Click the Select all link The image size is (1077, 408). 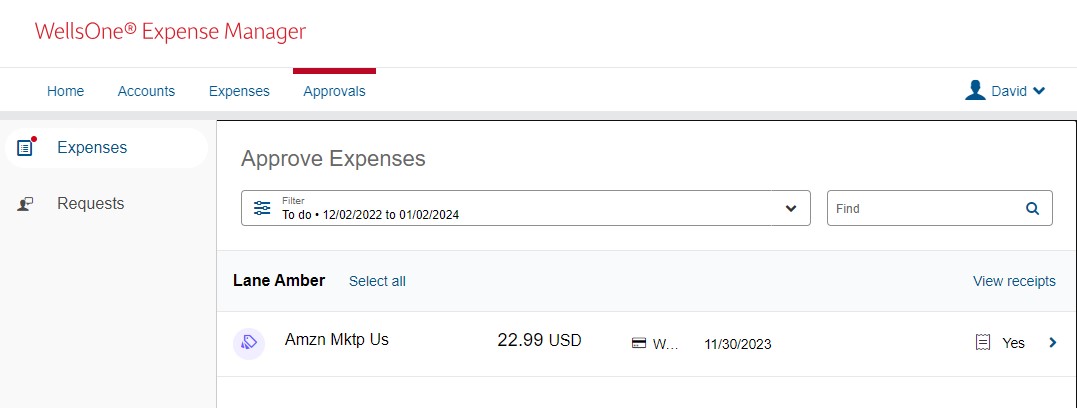[x=377, y=281]
